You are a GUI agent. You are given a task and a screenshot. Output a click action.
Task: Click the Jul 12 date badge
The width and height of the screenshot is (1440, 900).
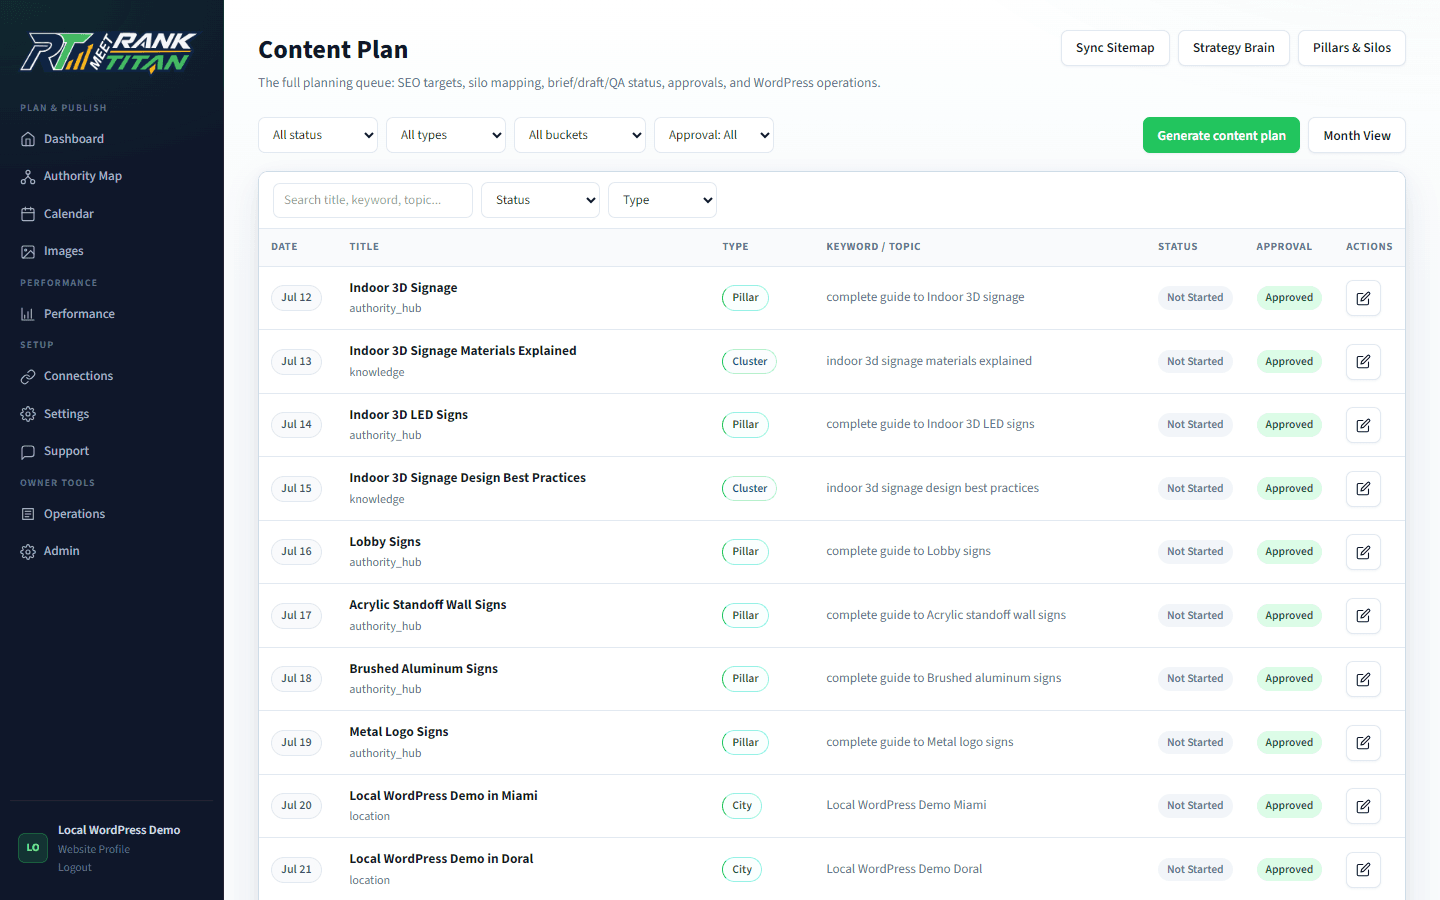pos(296,298)
